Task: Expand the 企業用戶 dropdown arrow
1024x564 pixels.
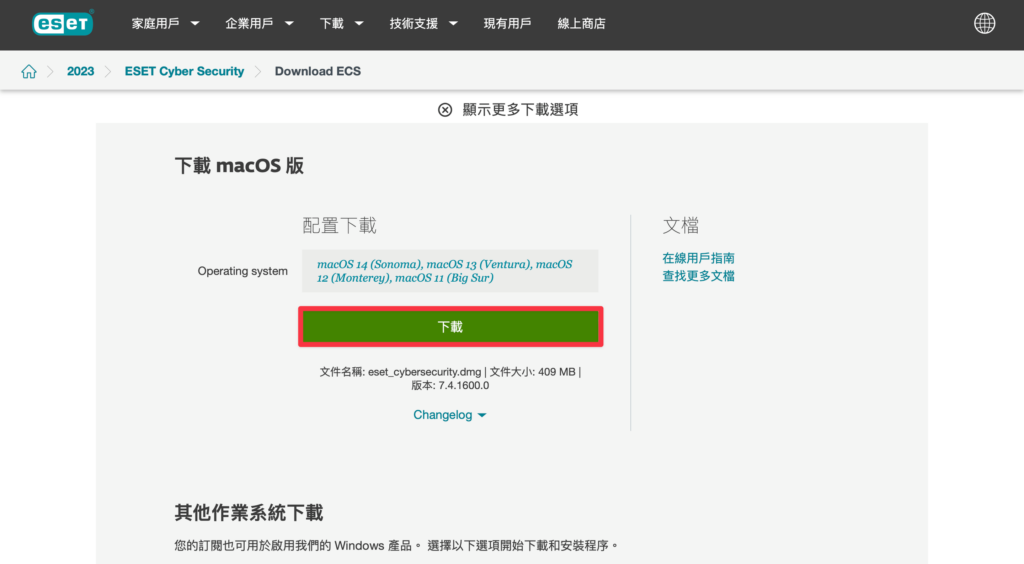Action: [x=289, y=24]
